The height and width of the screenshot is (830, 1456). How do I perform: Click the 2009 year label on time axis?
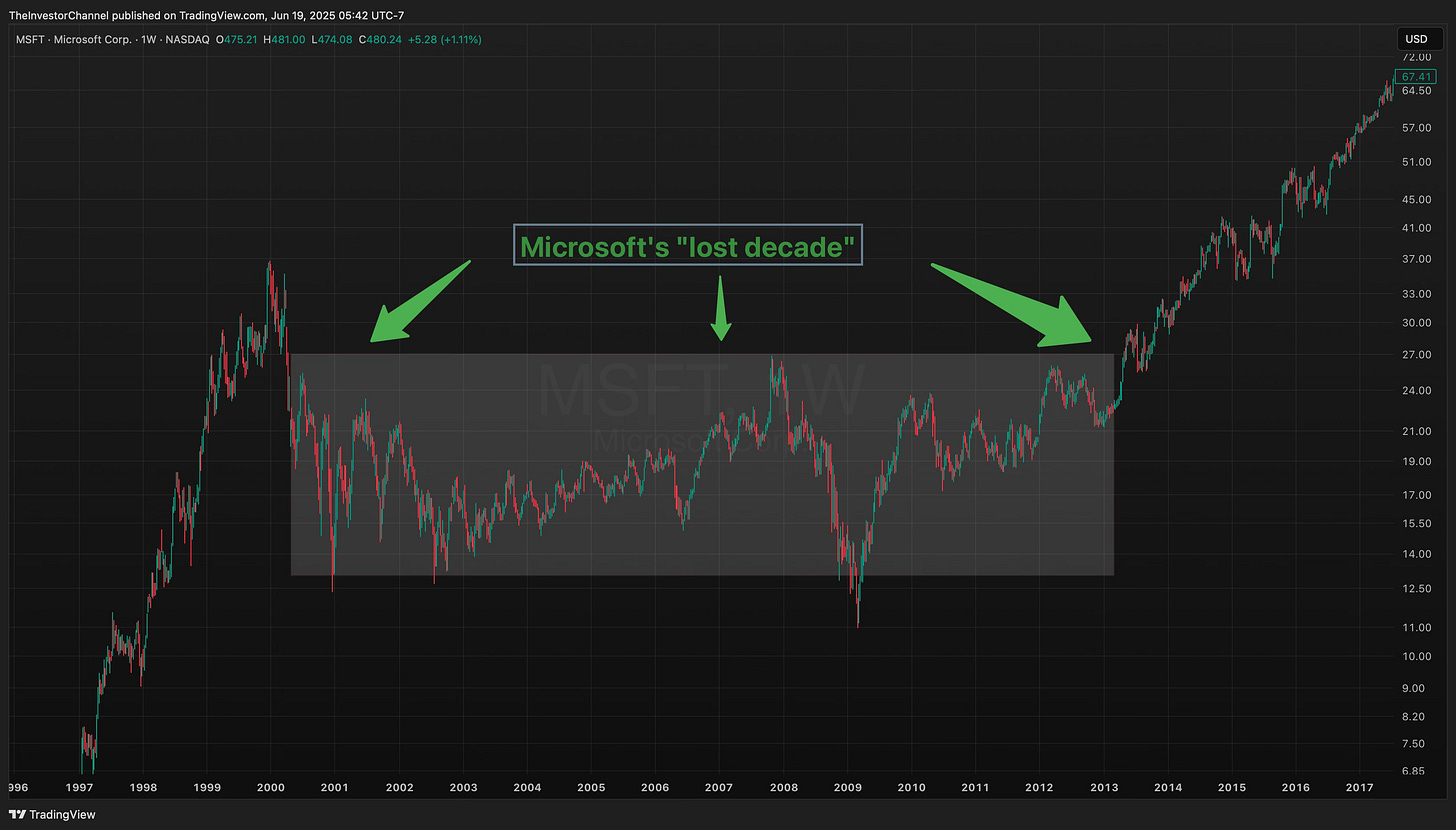pyautogui.click(x=848, y=787)
